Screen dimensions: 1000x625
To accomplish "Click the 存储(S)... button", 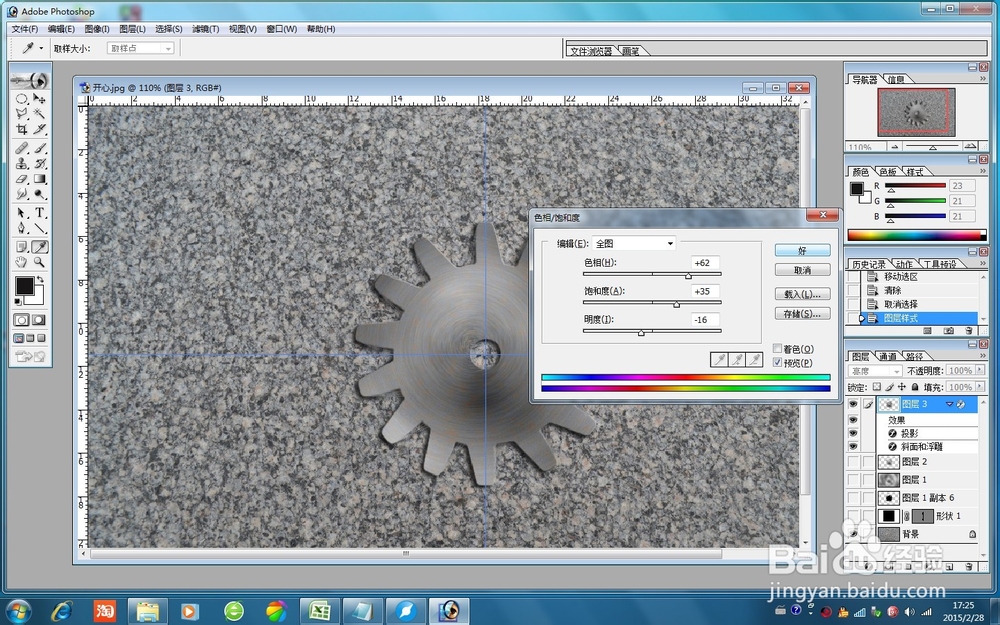I will point(802,313).
